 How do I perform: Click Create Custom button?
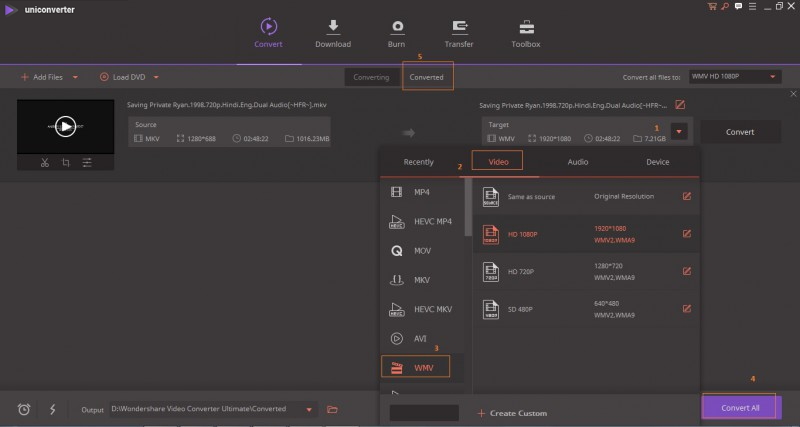pos(512,413)
